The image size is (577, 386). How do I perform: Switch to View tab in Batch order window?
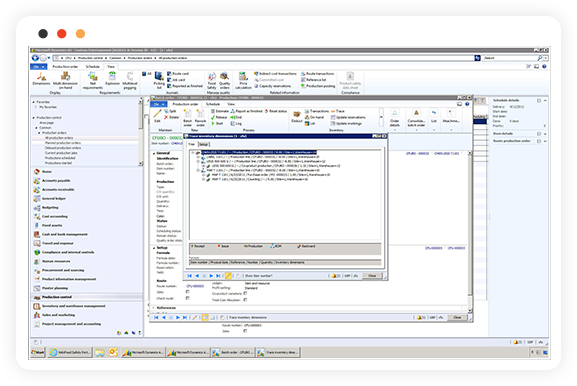click(231, 104)
